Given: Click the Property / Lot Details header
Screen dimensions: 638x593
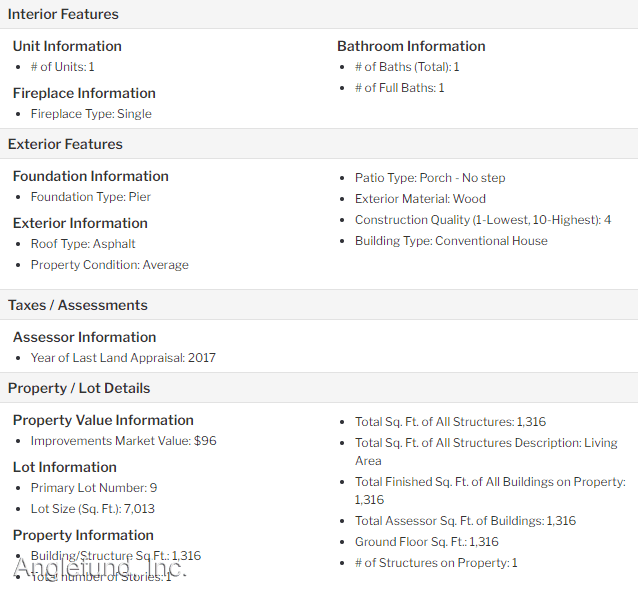Looking at the screenshot, I should tap(319, 388).
